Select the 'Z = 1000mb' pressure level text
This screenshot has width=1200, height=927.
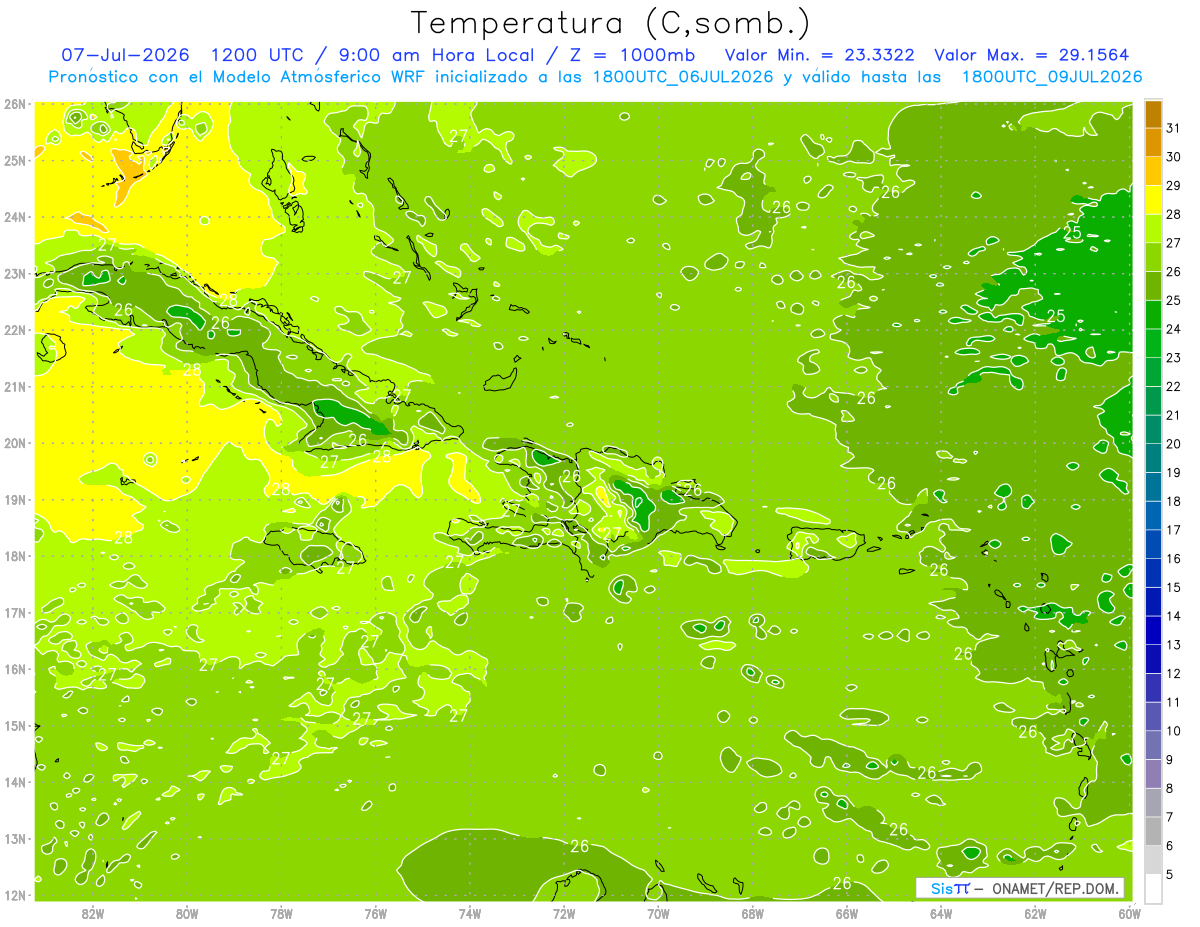point(630,55)
